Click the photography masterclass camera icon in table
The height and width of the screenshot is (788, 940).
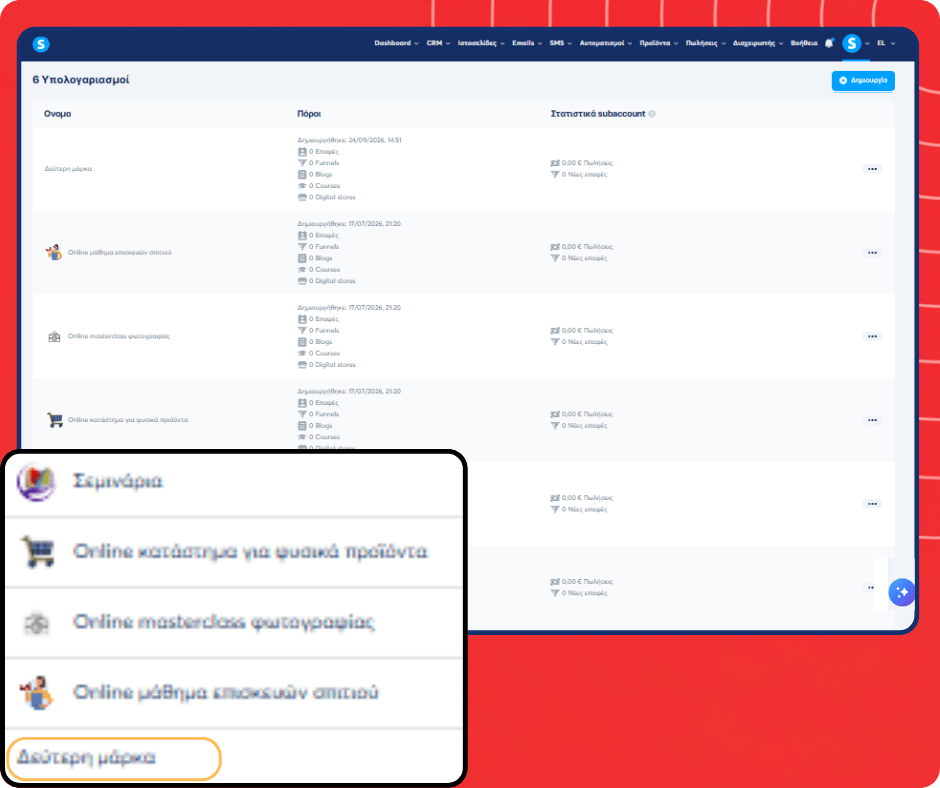(x=54, y=336)
